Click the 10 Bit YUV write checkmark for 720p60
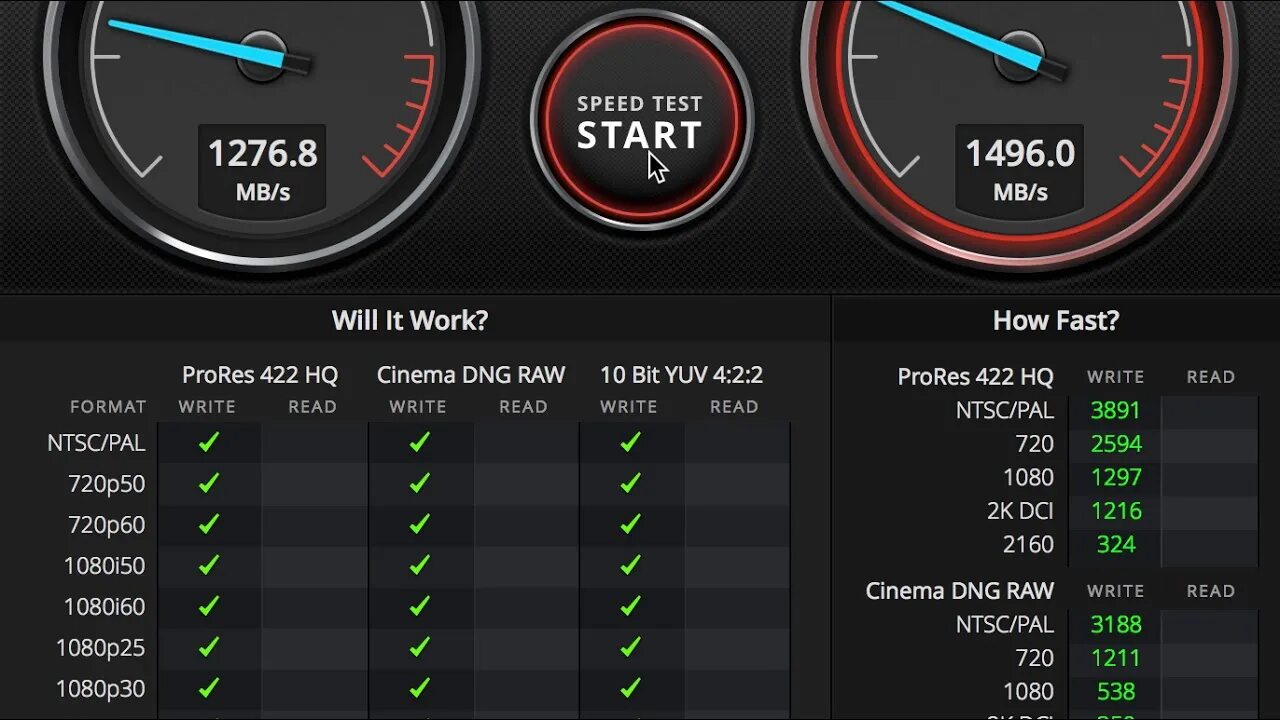This screenshot has width=1280, height=720. tap(630, 524)
